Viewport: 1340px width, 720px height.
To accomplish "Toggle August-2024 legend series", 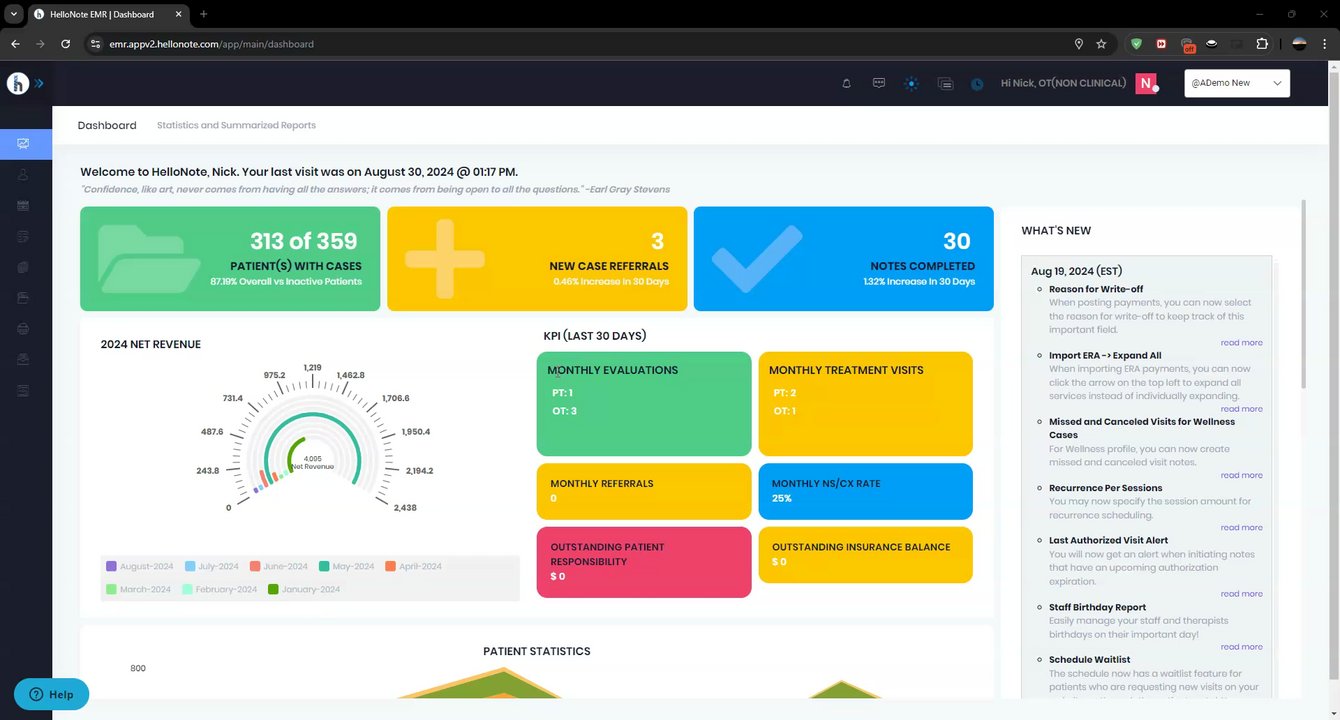I will click(139, 566).
